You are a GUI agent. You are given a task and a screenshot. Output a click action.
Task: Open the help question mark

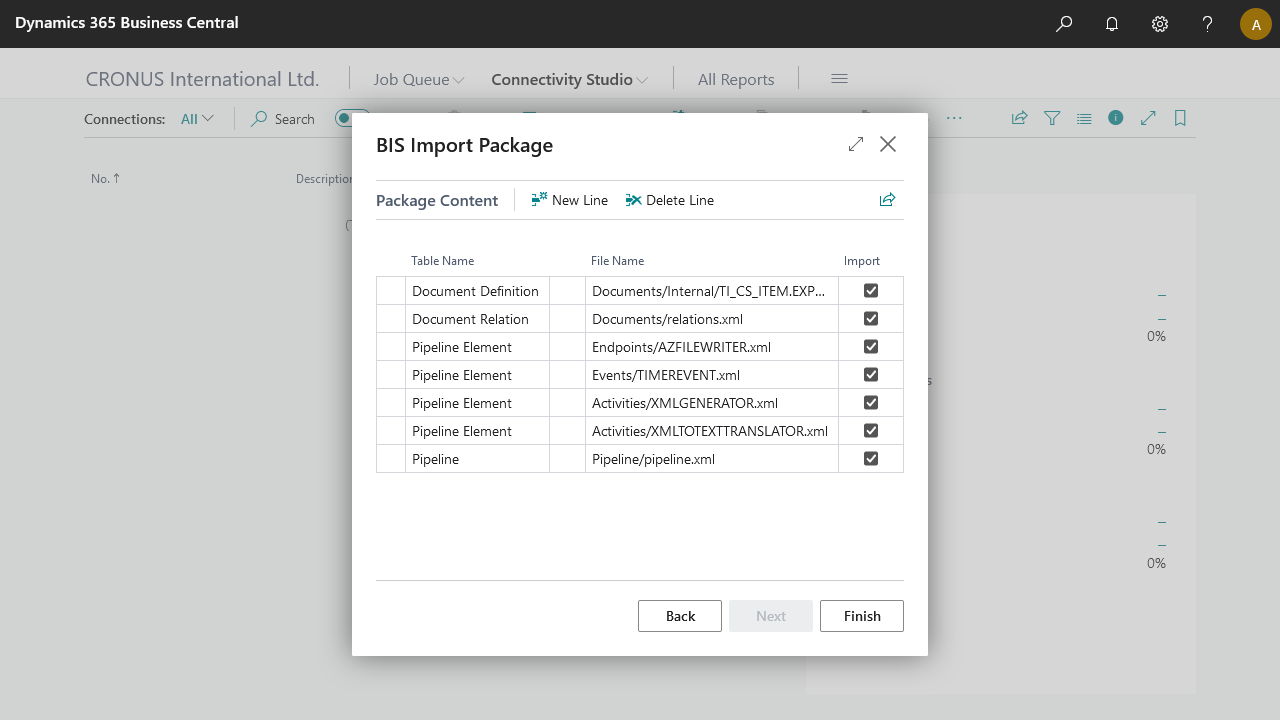click(x=1208, y=23)
